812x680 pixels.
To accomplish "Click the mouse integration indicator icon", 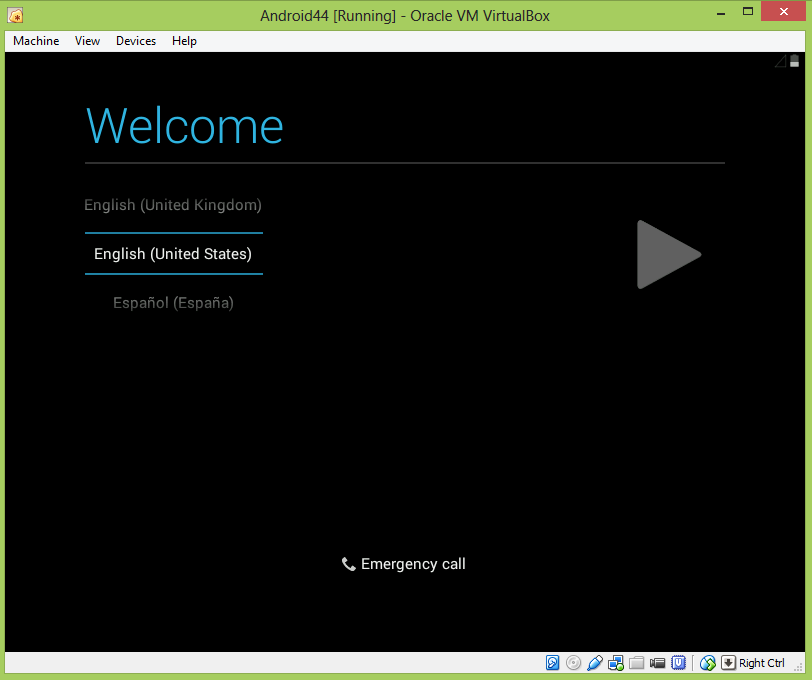I will (707, 663).
